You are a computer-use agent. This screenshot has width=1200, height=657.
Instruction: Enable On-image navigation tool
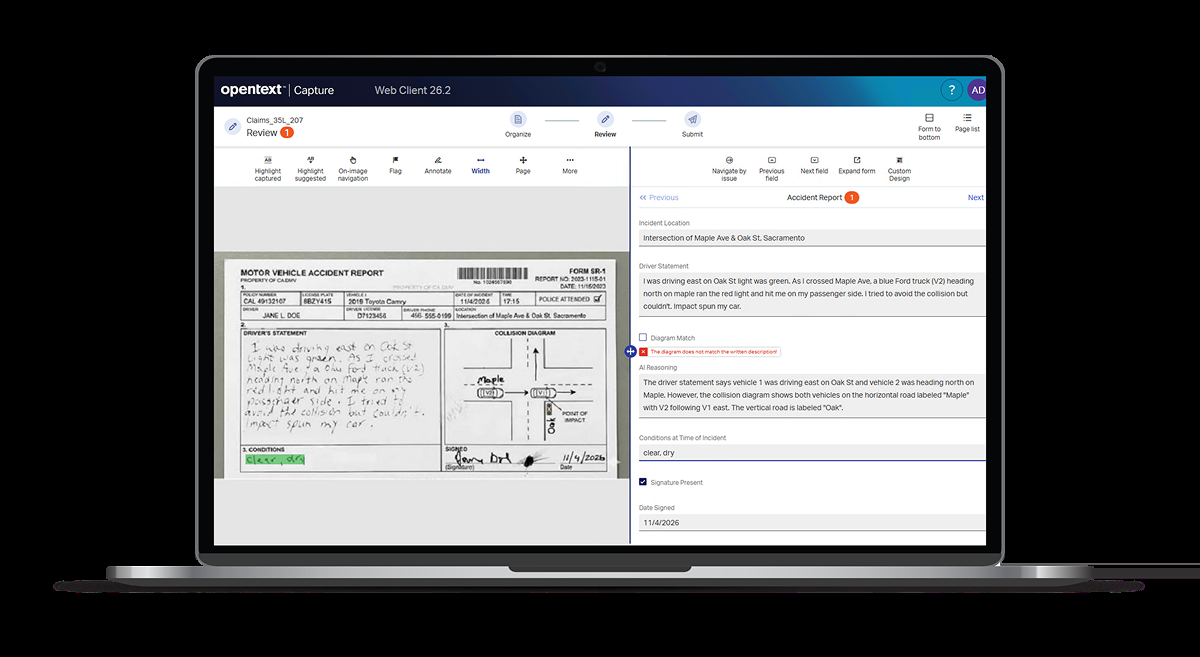(x=353, y=168)
